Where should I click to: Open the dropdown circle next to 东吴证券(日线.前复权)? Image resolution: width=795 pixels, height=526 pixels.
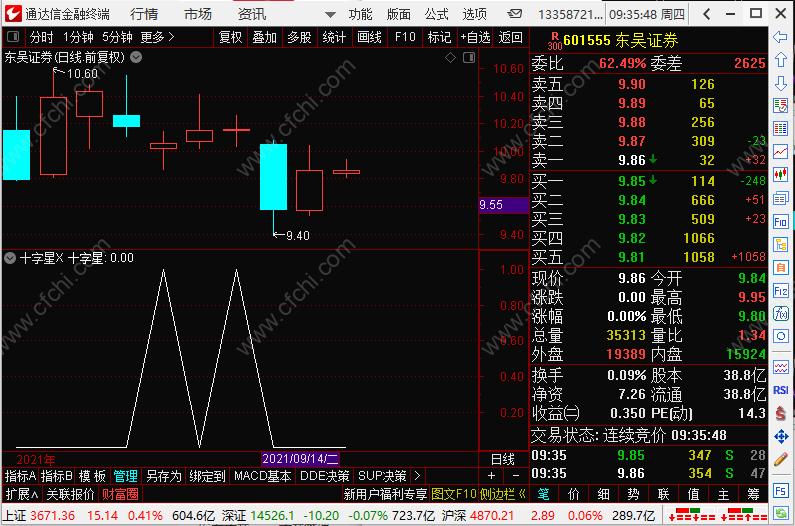click(136, 57)
